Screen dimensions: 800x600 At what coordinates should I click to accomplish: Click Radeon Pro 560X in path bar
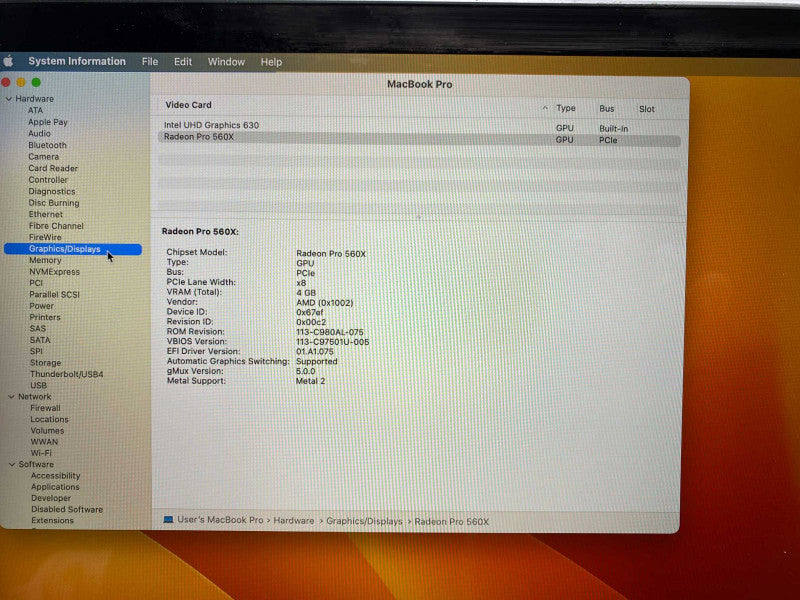click(x=452, y=521)
